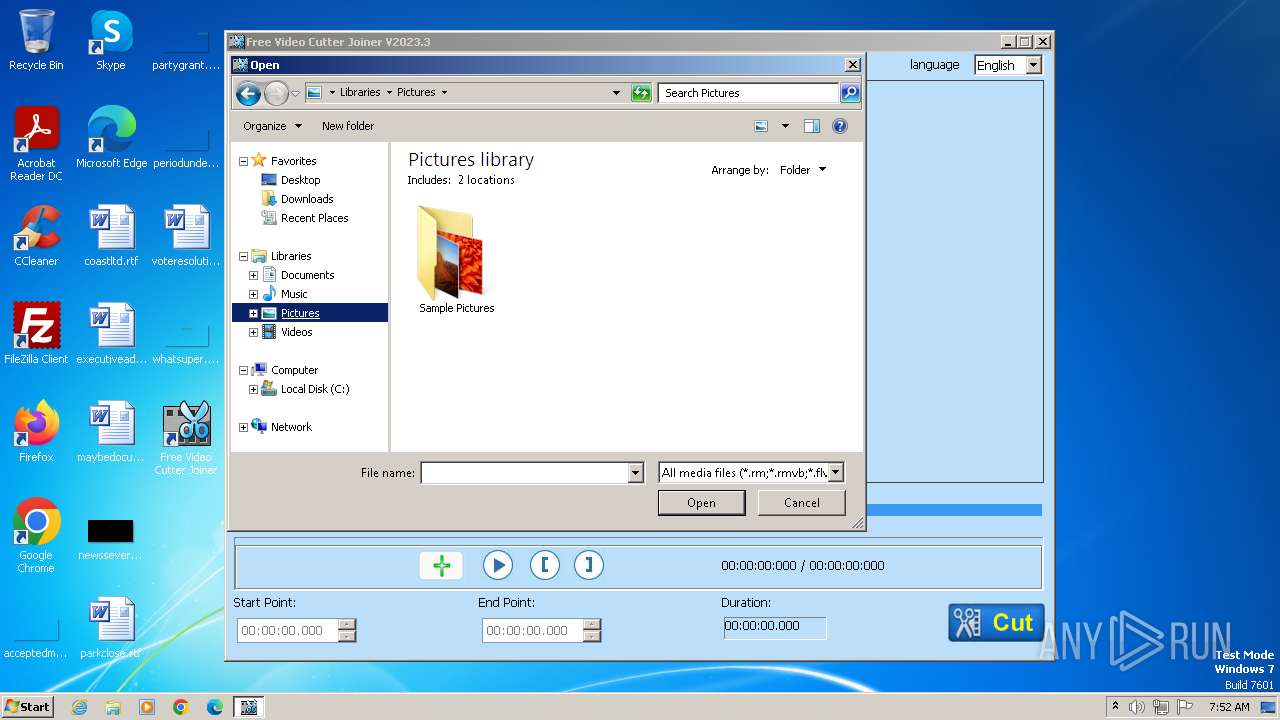Open Acrobat Reader DC shortcut
The image size is (1280, 720).
pyautogui.click(x=36, y=144)
